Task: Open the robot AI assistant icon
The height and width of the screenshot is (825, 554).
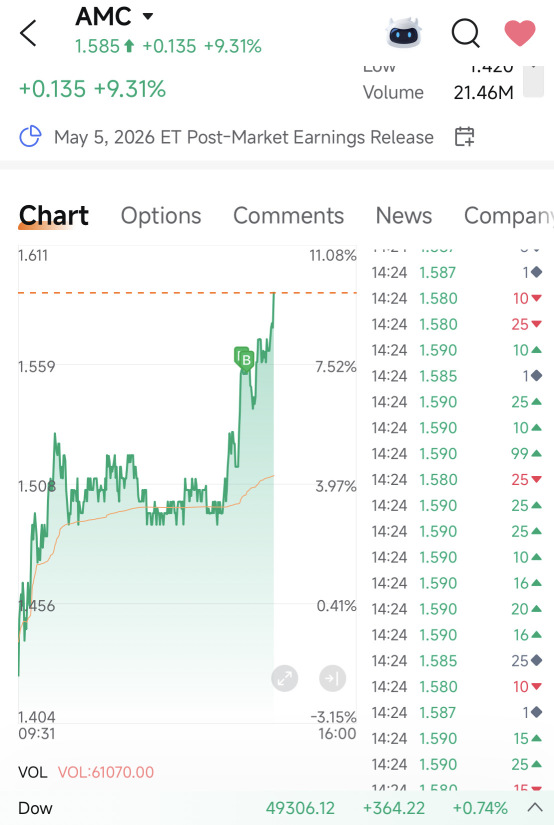Action: tap(404, 33)
